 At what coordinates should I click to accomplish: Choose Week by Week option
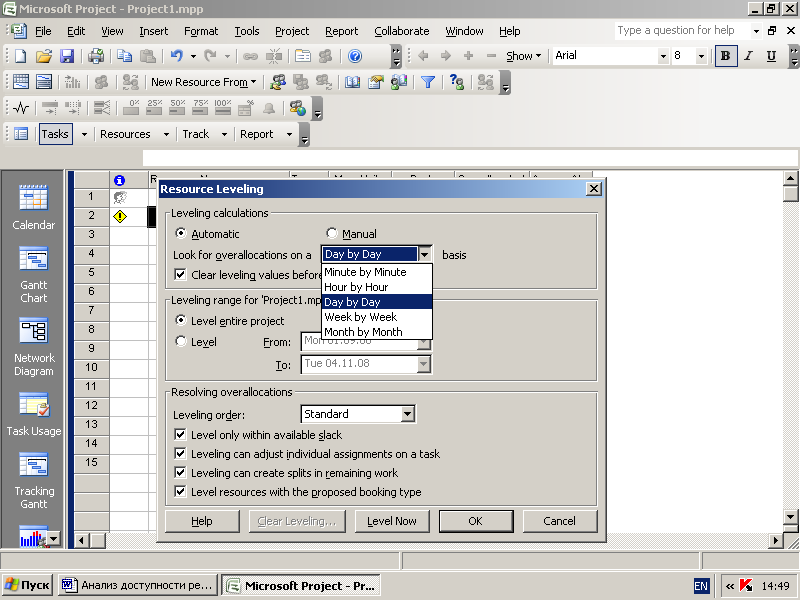377,317
